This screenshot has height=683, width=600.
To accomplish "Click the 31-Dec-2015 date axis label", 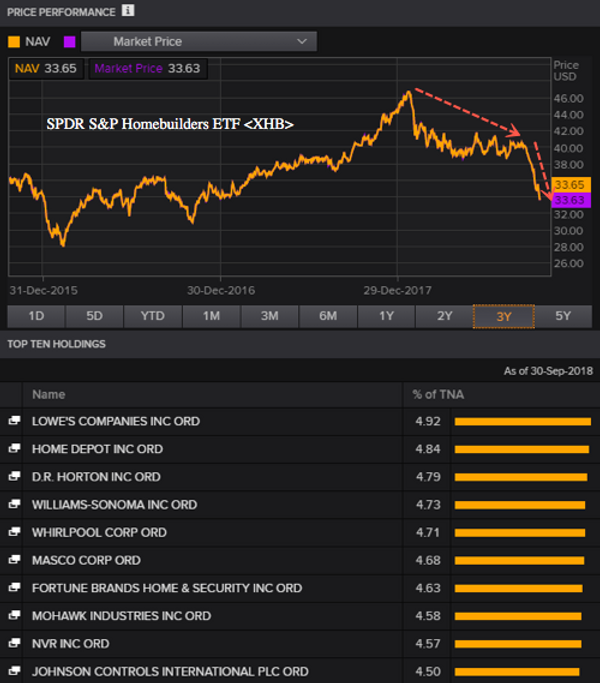I will click(x=44, y=291).
